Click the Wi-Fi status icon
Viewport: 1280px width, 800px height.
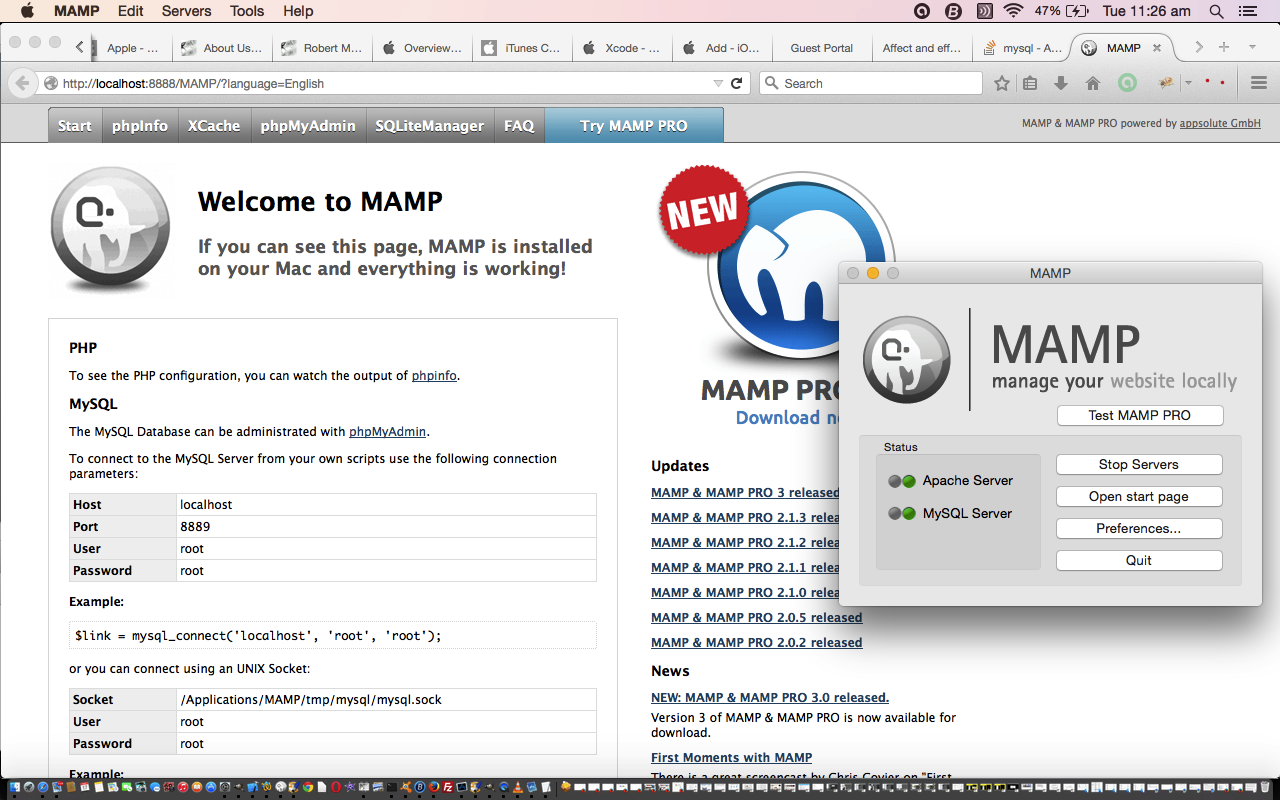[x=1014, y=11]
